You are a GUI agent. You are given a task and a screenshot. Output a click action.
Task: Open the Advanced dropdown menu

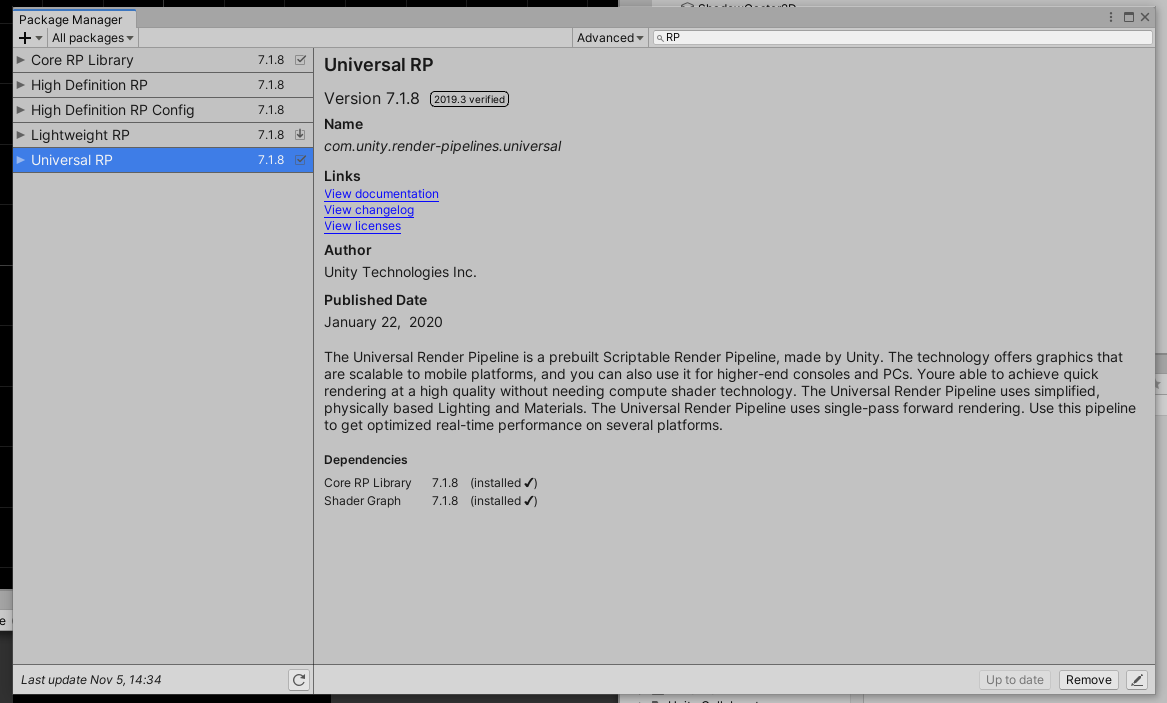point(610,38)
